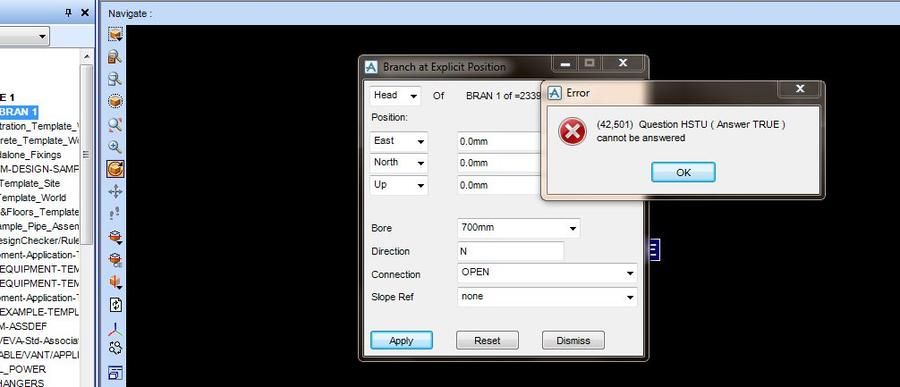Click the refresh page icon in toolbar
The image size is (900, 387).
[x=115, y=304]
